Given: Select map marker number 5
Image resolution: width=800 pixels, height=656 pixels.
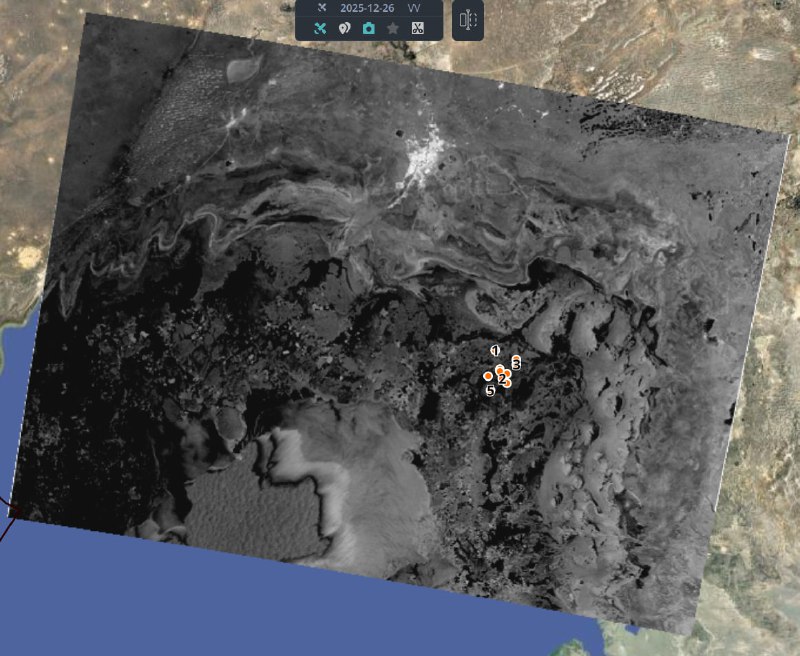Looking at the screenshot, I should tap(490, 391).
